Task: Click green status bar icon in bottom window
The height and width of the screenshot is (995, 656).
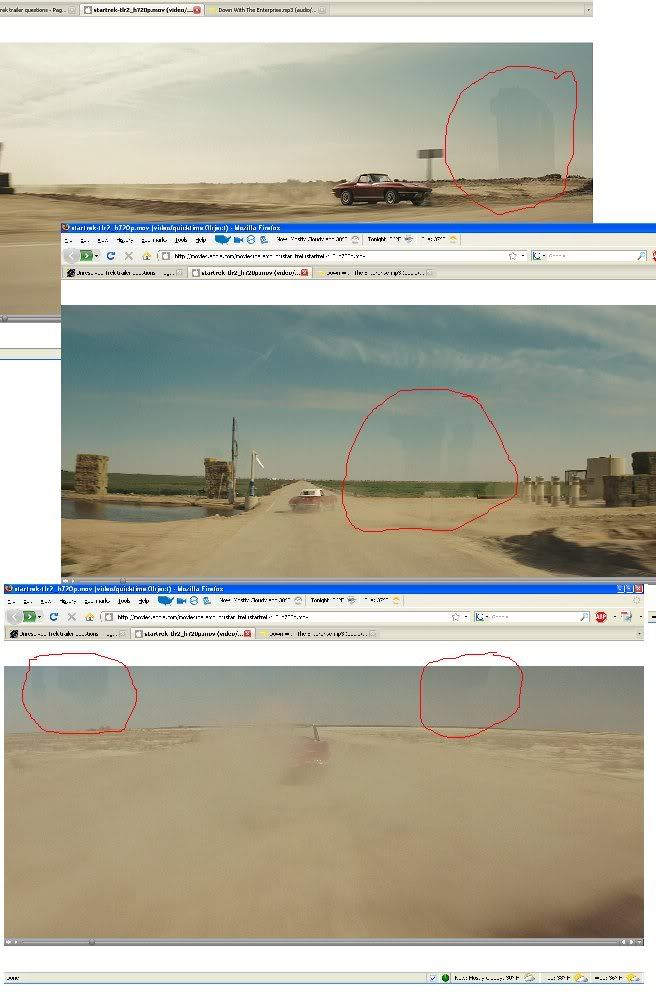Action: point(445,978)
